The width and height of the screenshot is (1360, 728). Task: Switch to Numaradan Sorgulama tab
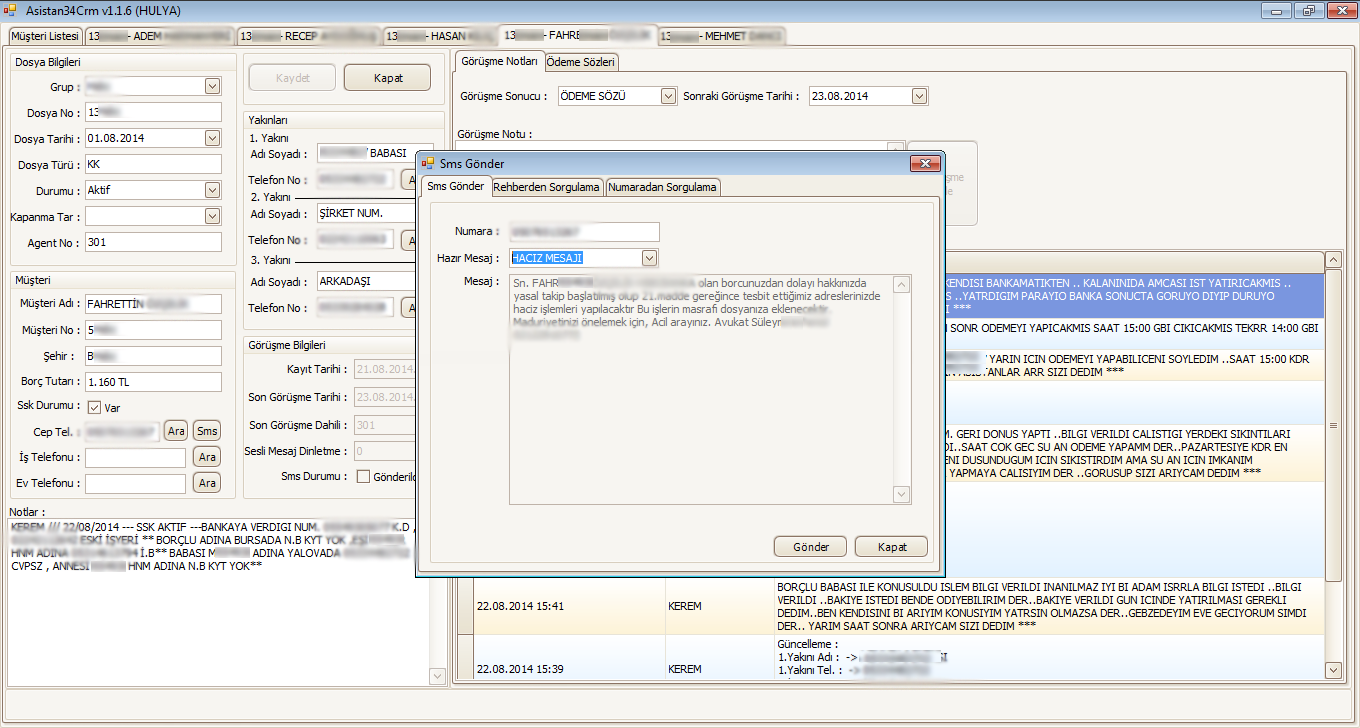coord(663,187)
